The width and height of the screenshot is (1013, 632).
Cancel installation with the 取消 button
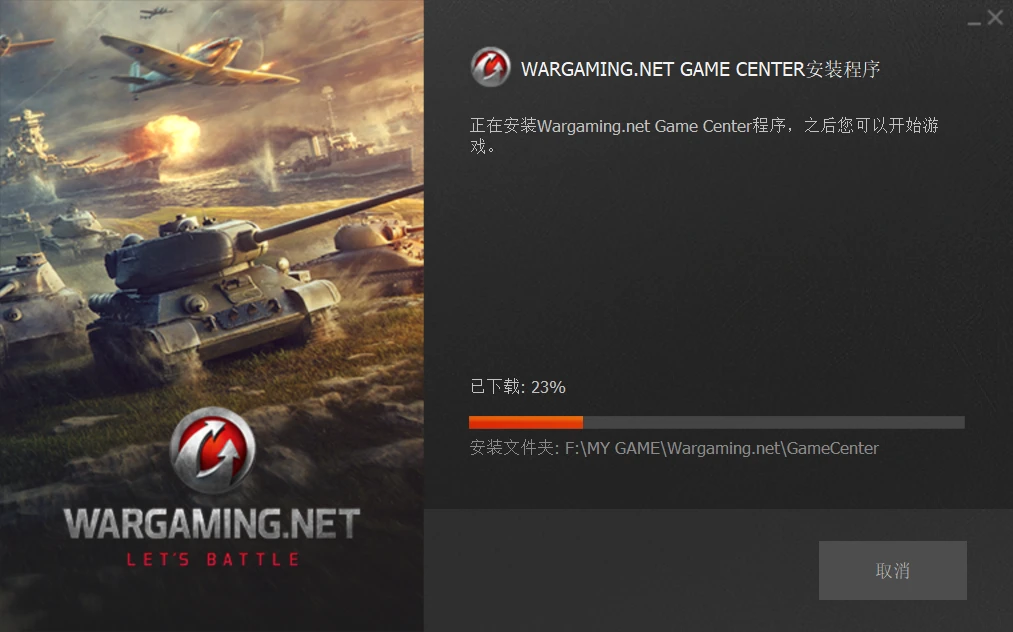pos(893,570)
